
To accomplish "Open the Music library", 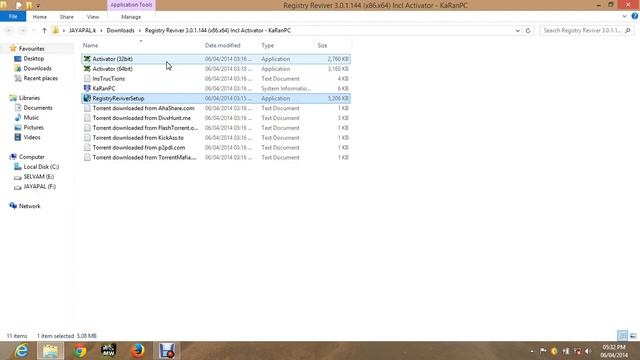I will coord(31,118).
